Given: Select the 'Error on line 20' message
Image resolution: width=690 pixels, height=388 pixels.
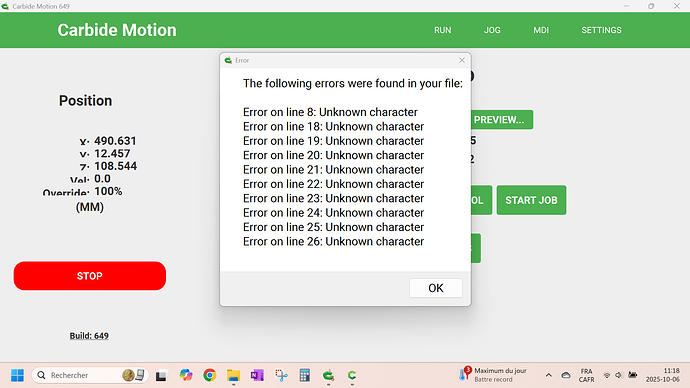Looking at the screenshot, I should [334, 155].
